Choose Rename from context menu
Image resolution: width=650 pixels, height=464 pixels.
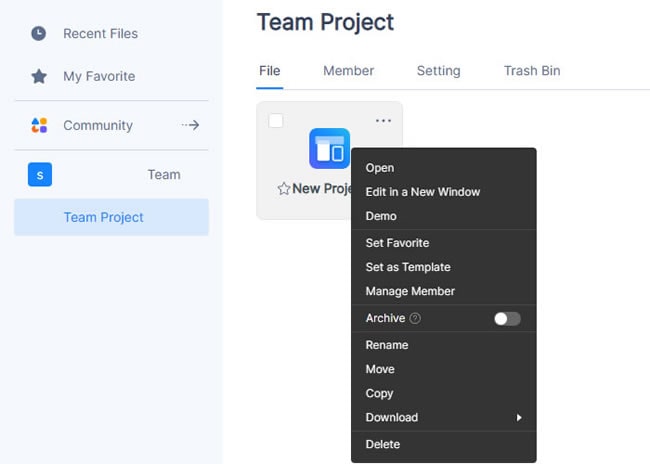coord(444,345)
